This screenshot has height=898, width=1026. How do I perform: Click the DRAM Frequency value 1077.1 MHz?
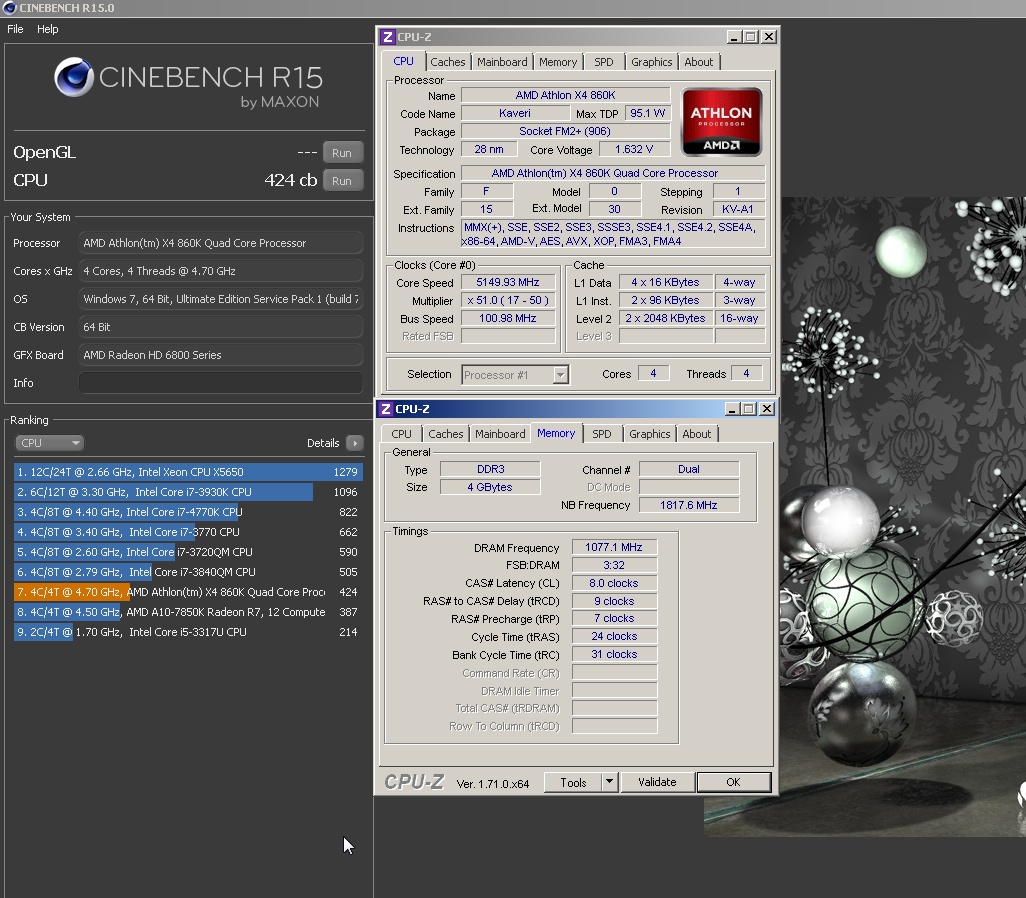click(x=614, y=547)
